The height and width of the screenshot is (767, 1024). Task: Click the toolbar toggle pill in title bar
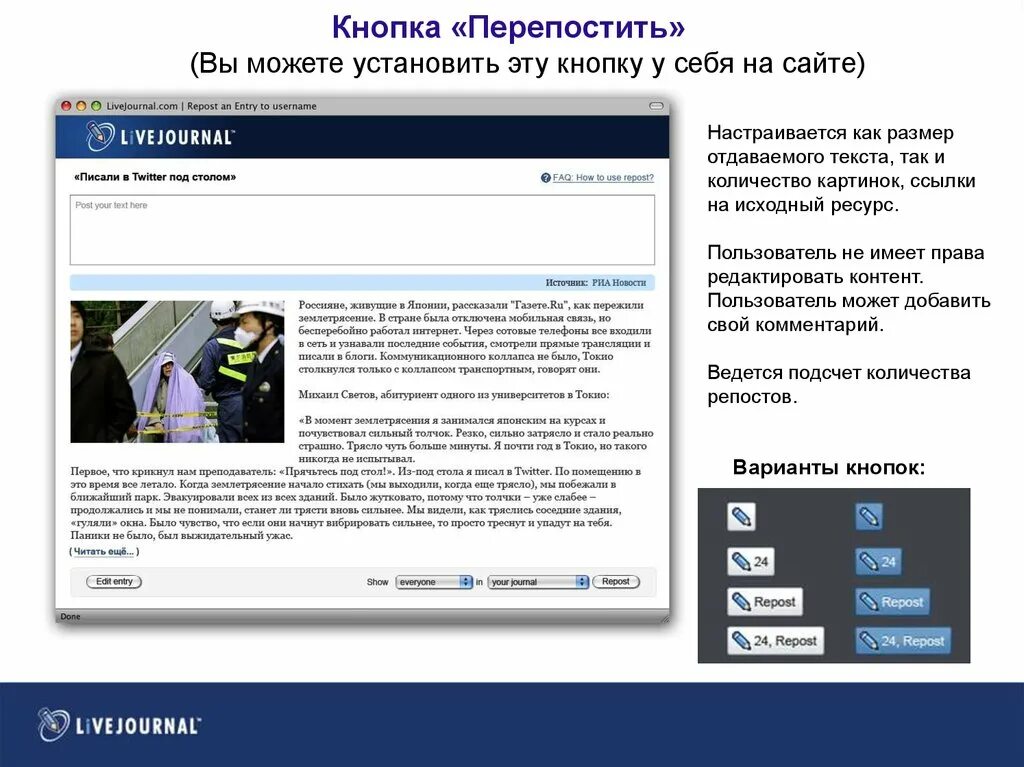point(656,106)
